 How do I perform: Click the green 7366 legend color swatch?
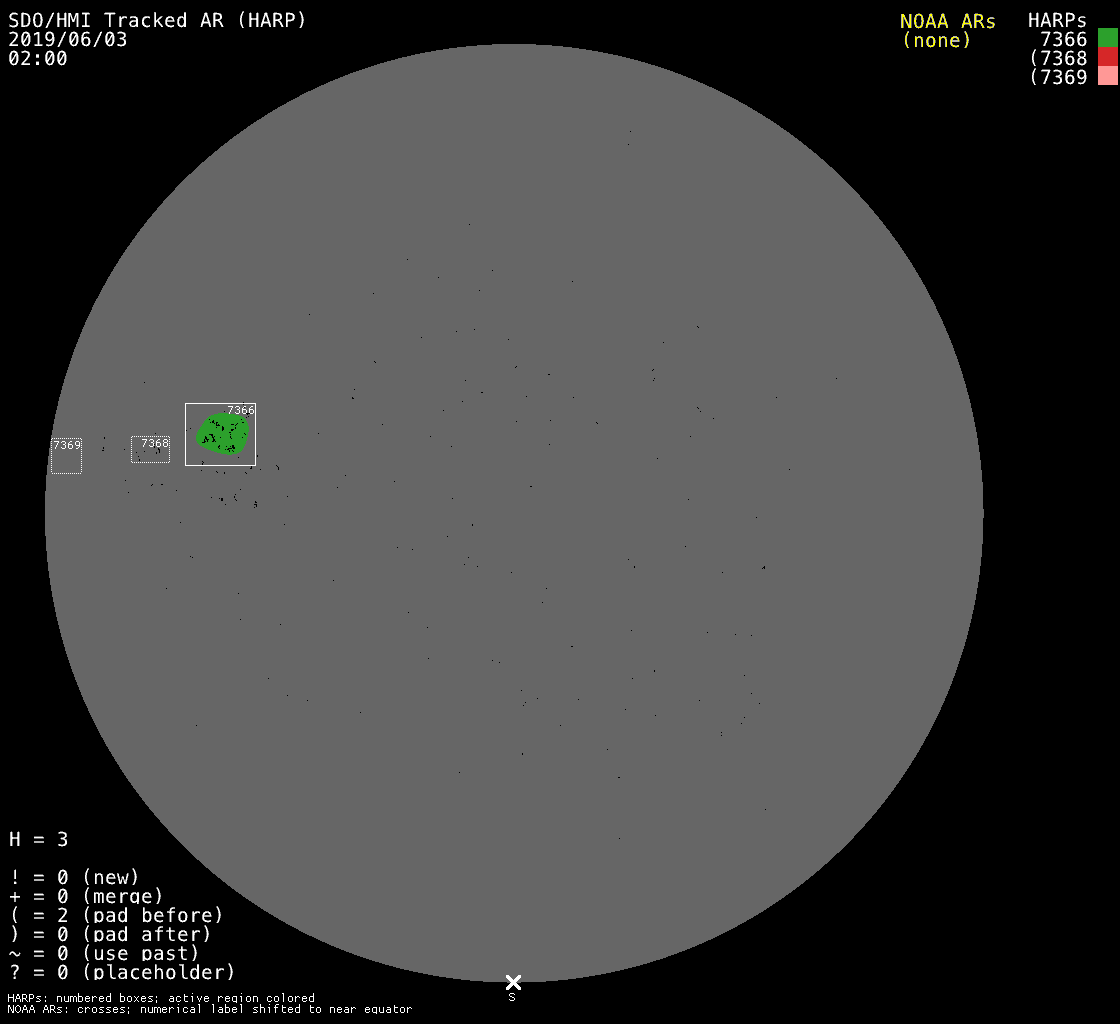click(x=1107, y=38)
